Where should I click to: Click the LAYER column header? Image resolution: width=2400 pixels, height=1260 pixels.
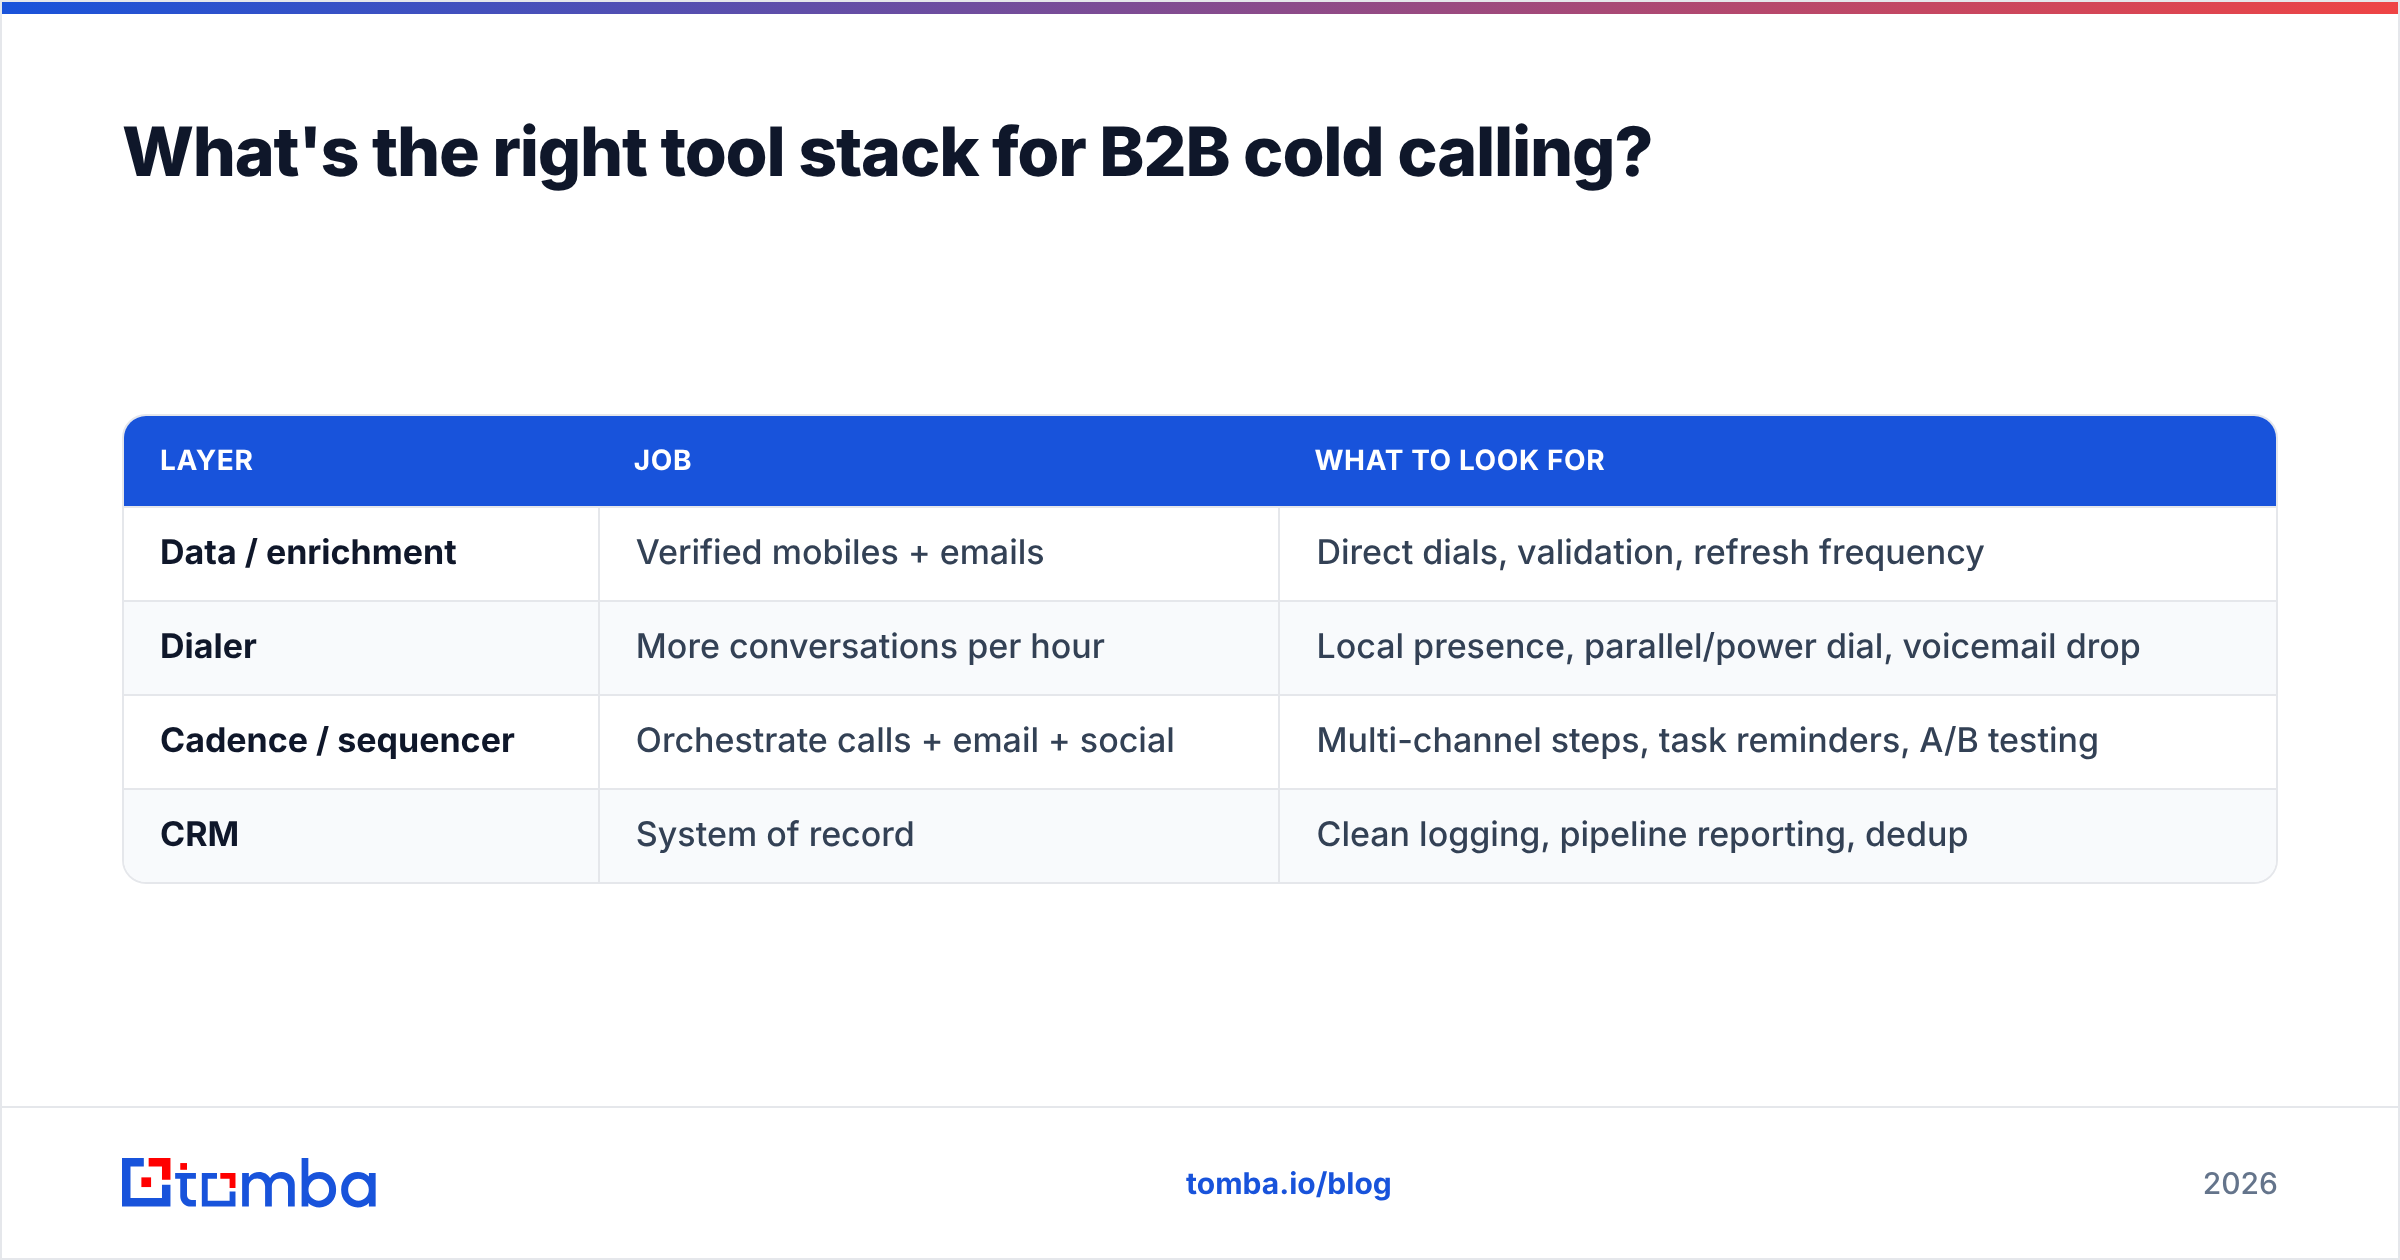(x=207, y=460)
